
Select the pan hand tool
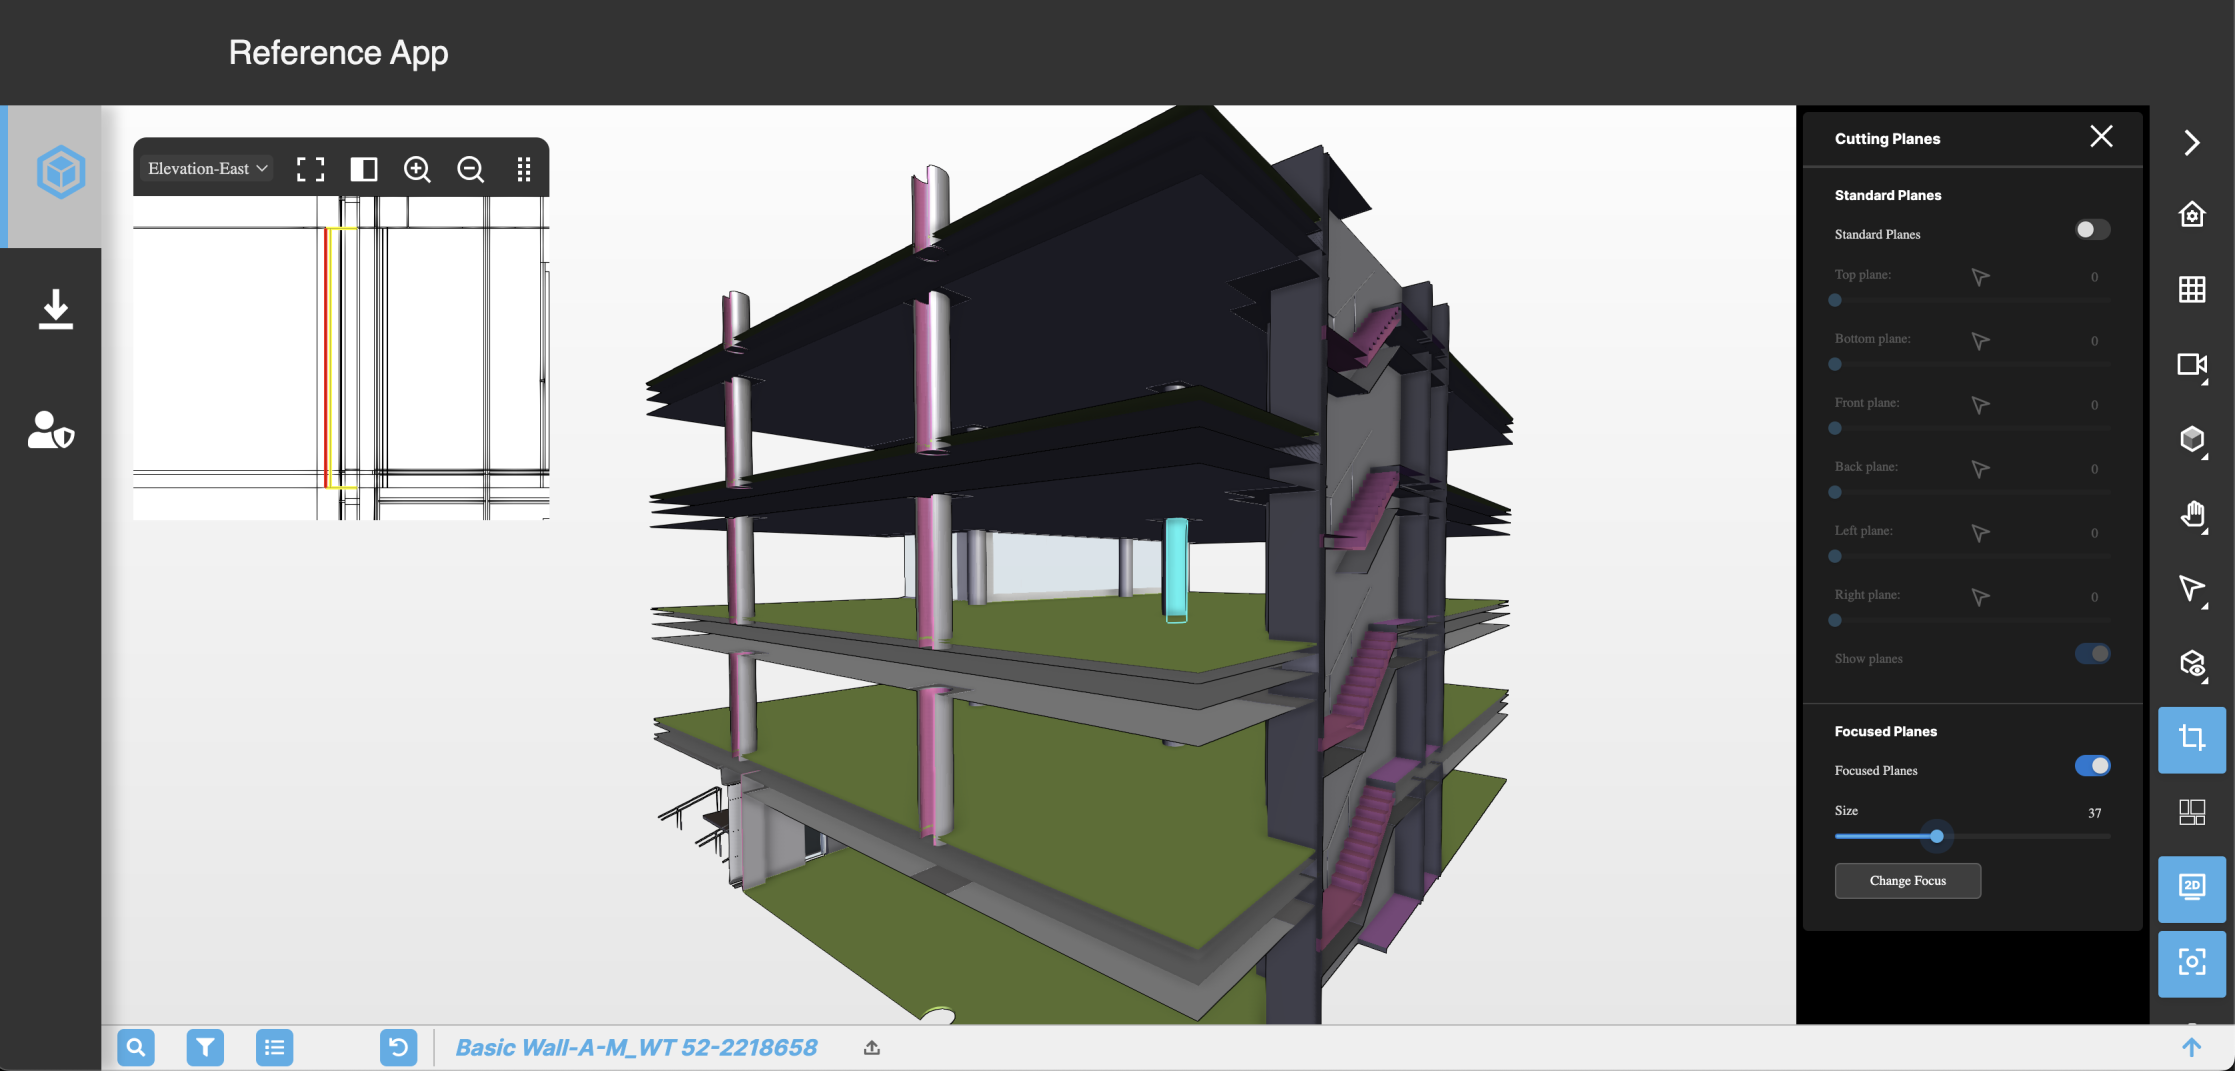[x=2191, y=515]
